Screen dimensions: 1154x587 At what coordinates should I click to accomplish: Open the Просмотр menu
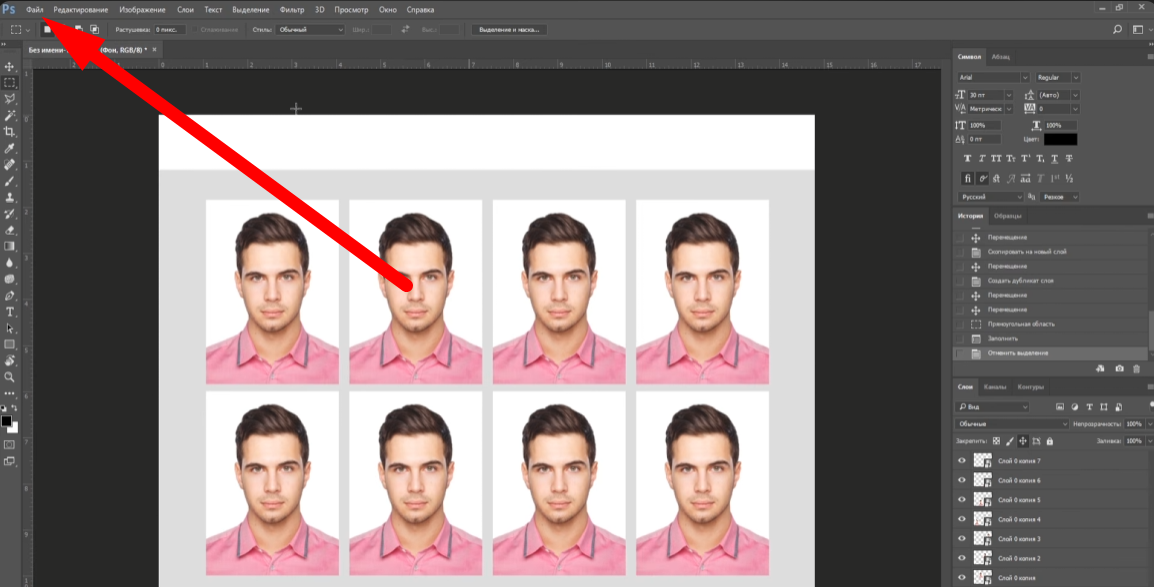(x=351, y=10)
